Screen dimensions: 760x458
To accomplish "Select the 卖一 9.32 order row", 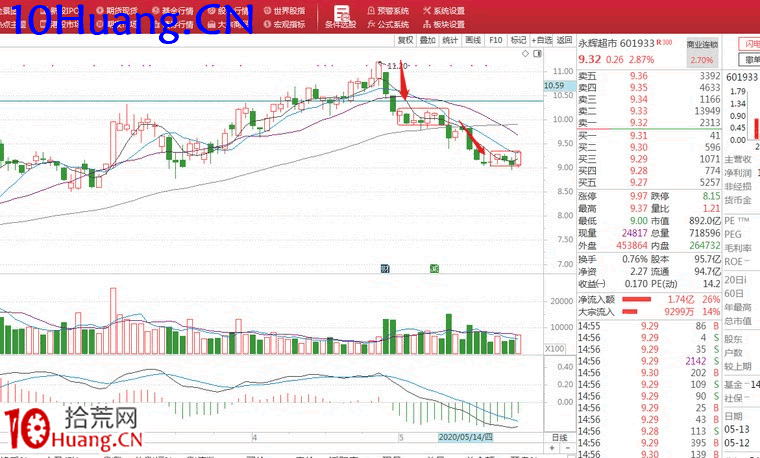I will pos(649,123).
